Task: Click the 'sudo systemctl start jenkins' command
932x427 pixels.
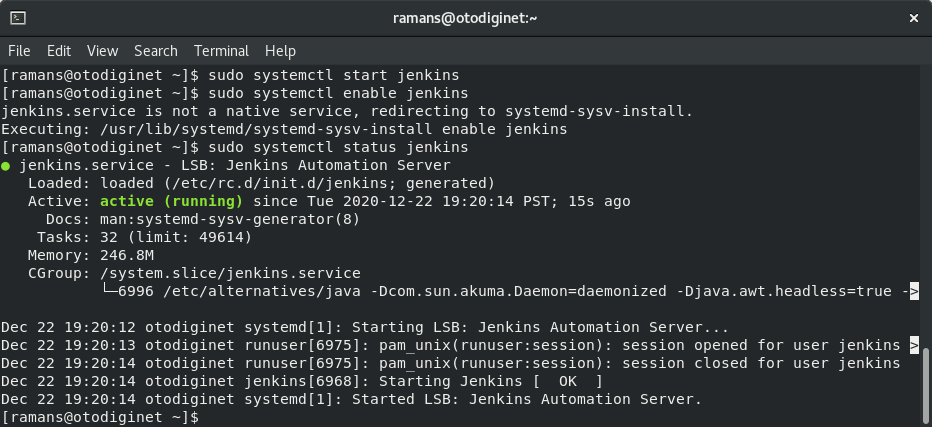Action: point(333,76)
